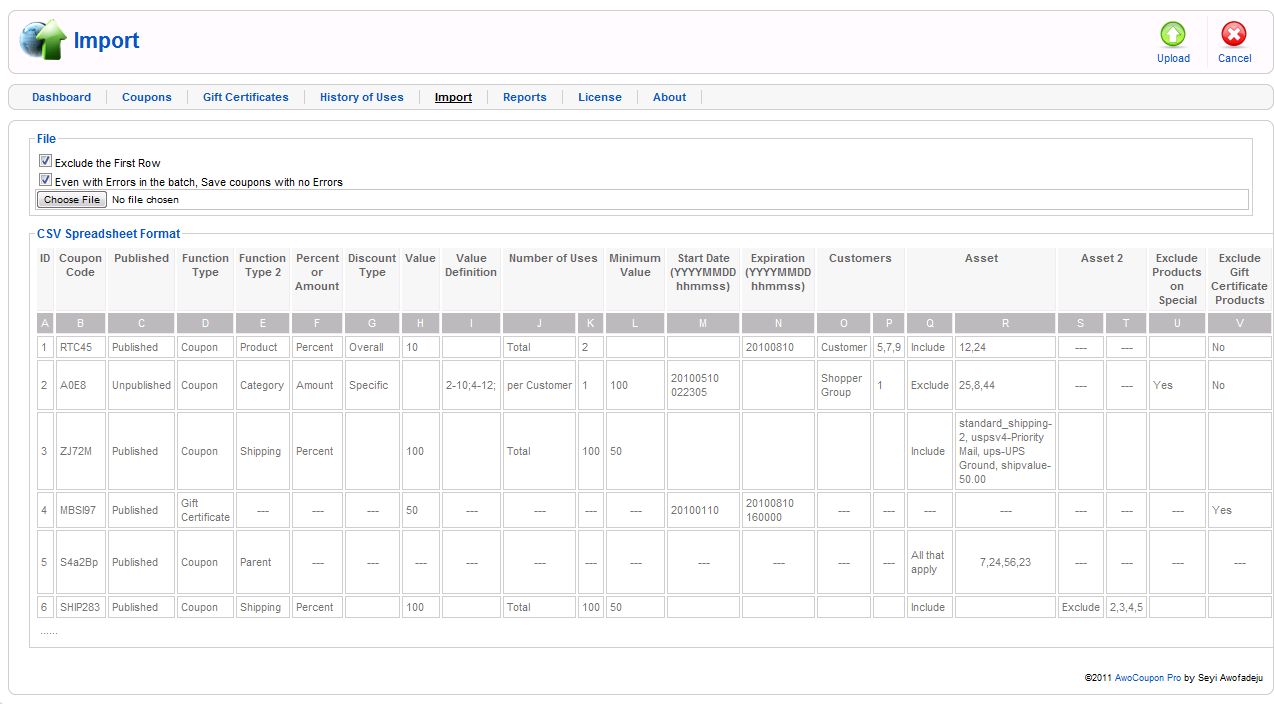Image resolution: width=1274 pixels, height=704 pixels.
Task: Click the 20100510 022305 start date cell
Action: pos(704,385)
